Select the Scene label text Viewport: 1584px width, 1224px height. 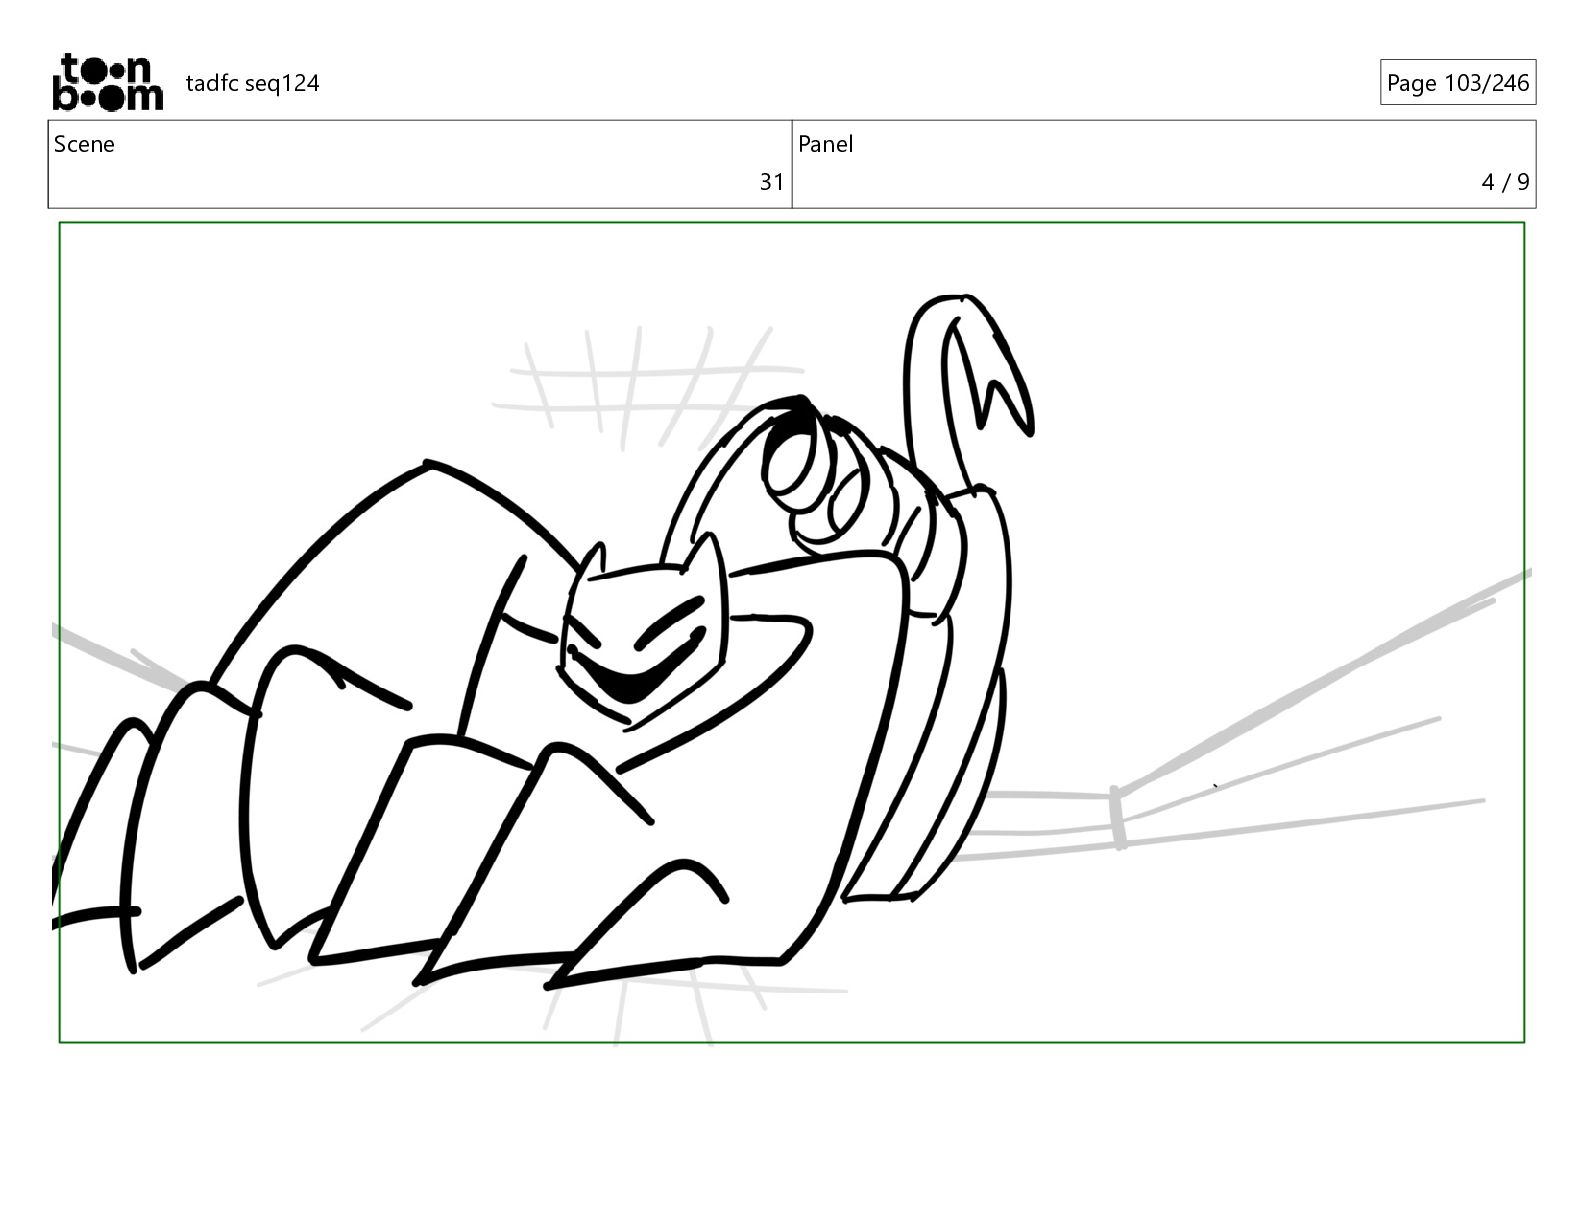coord(84,144)
